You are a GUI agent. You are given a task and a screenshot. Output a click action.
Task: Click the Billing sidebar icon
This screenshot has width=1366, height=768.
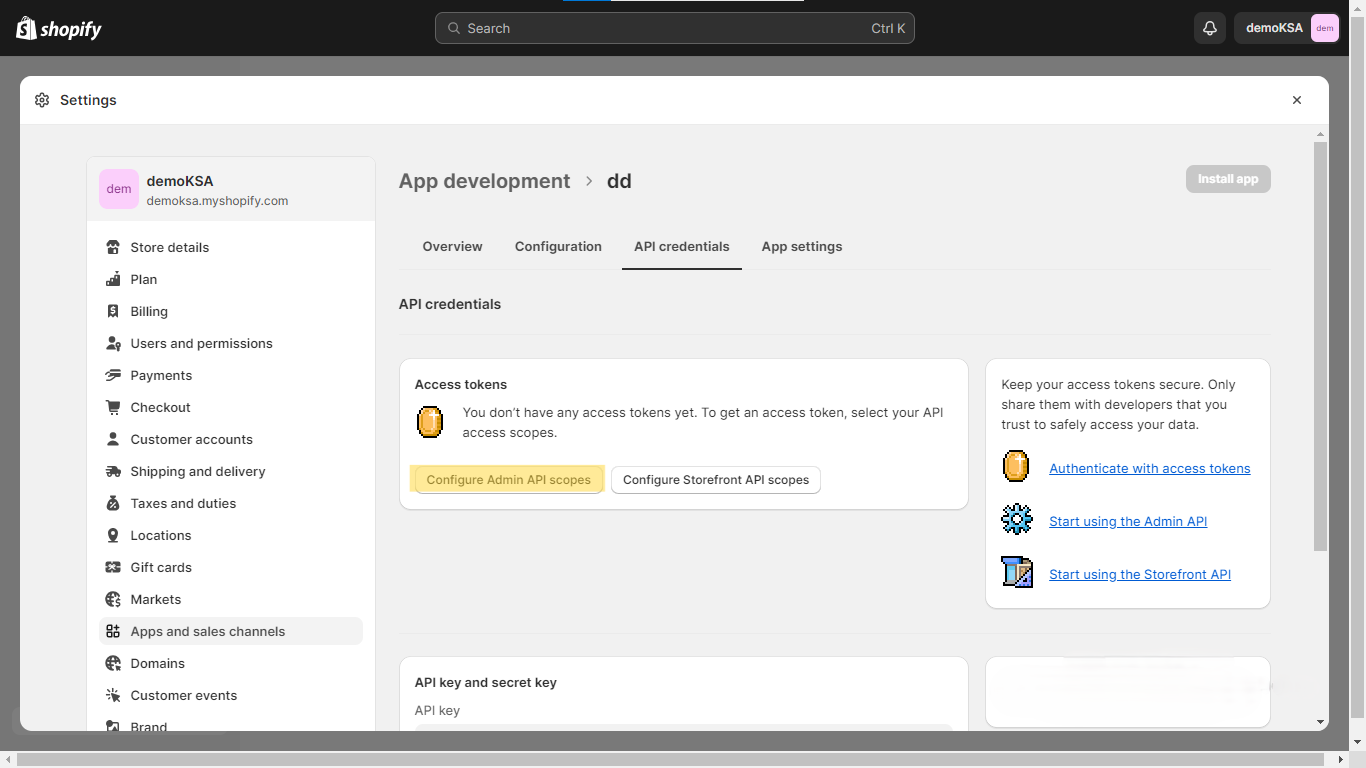point(113,311)
